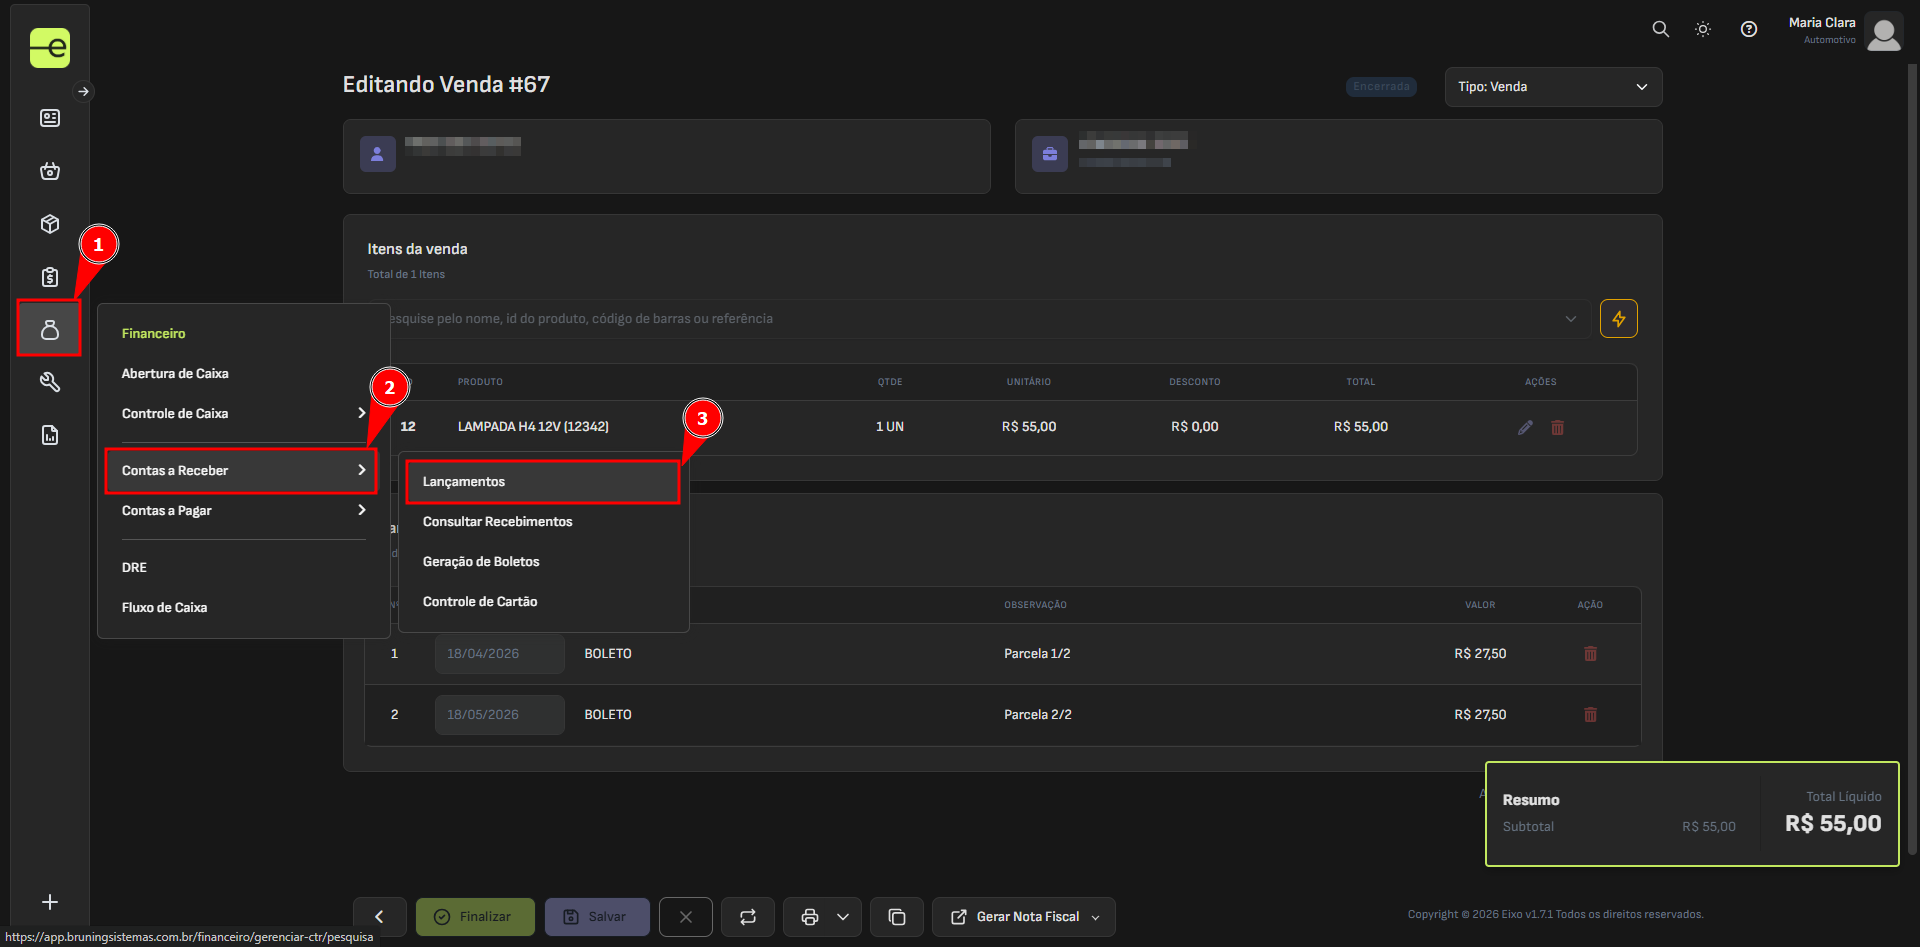Open Fluxo de Caixa menu item
The image size is (1920, 947).
pyautogui.click(x=165, y=608)
